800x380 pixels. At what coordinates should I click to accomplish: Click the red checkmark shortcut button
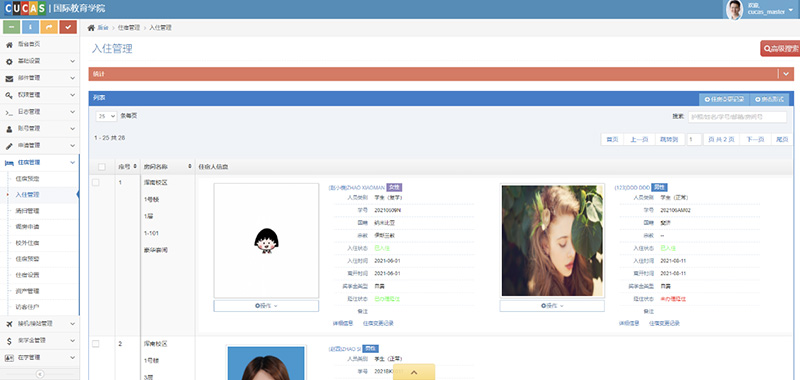pyautogui.click(x=68, y=27)
